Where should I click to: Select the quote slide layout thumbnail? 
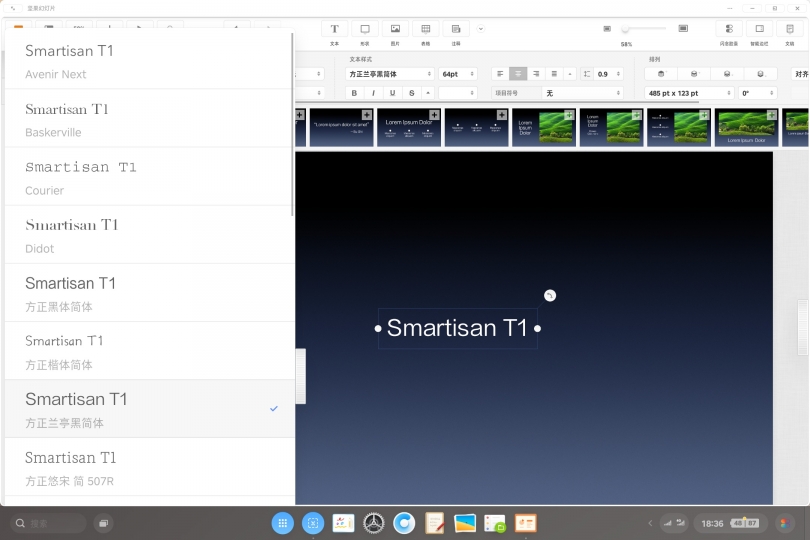(341, 128)
